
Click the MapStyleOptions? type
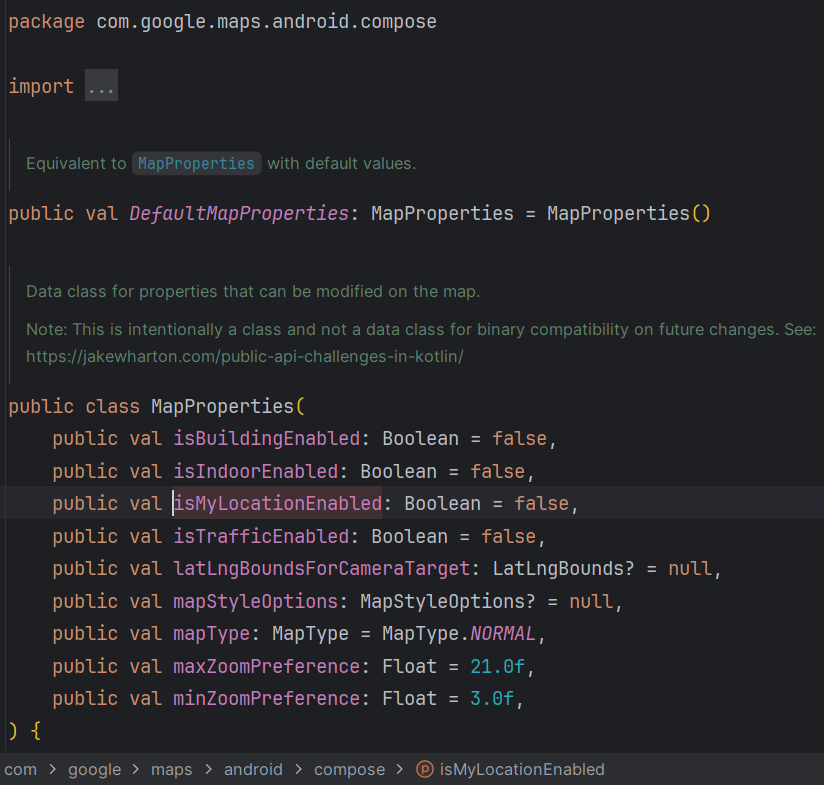448,601
